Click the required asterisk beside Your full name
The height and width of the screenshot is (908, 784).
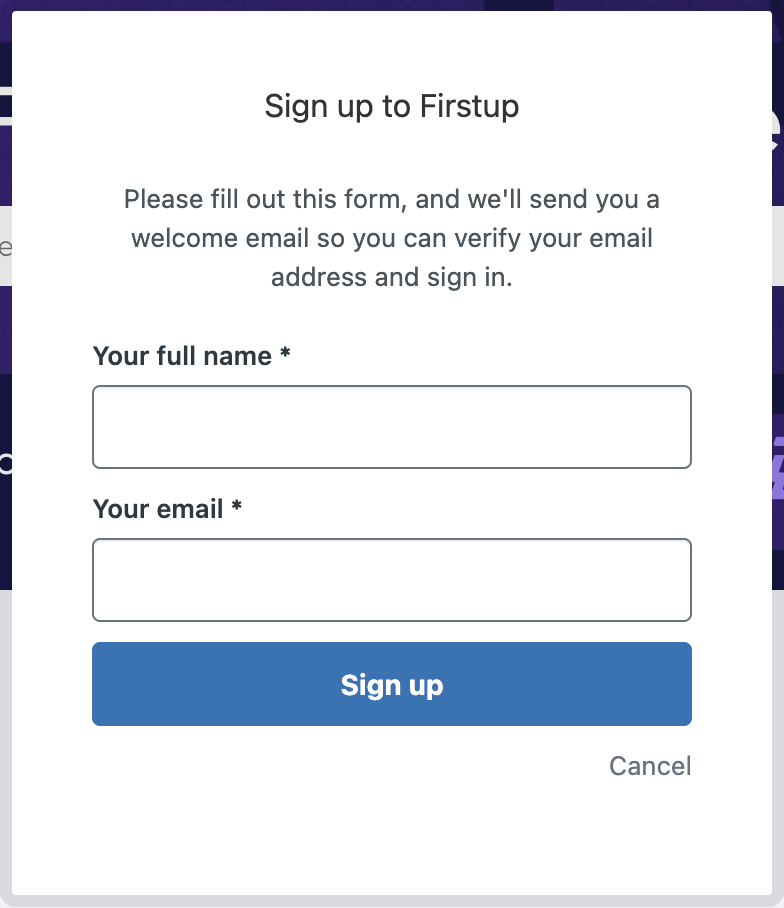coord(285,353)
